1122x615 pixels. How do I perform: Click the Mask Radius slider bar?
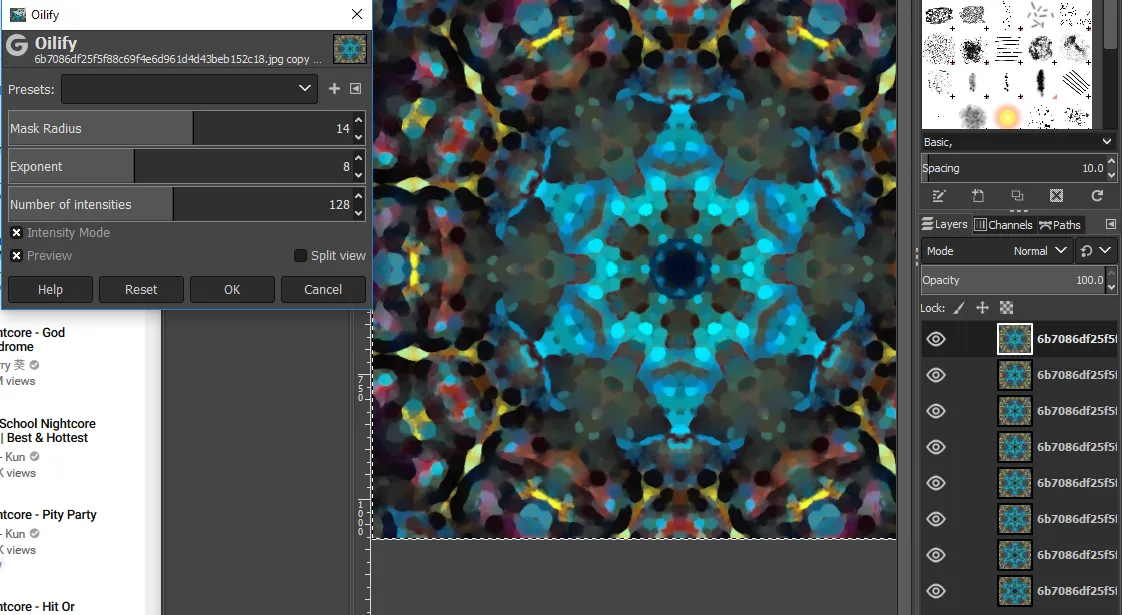[x=180, y=128]
